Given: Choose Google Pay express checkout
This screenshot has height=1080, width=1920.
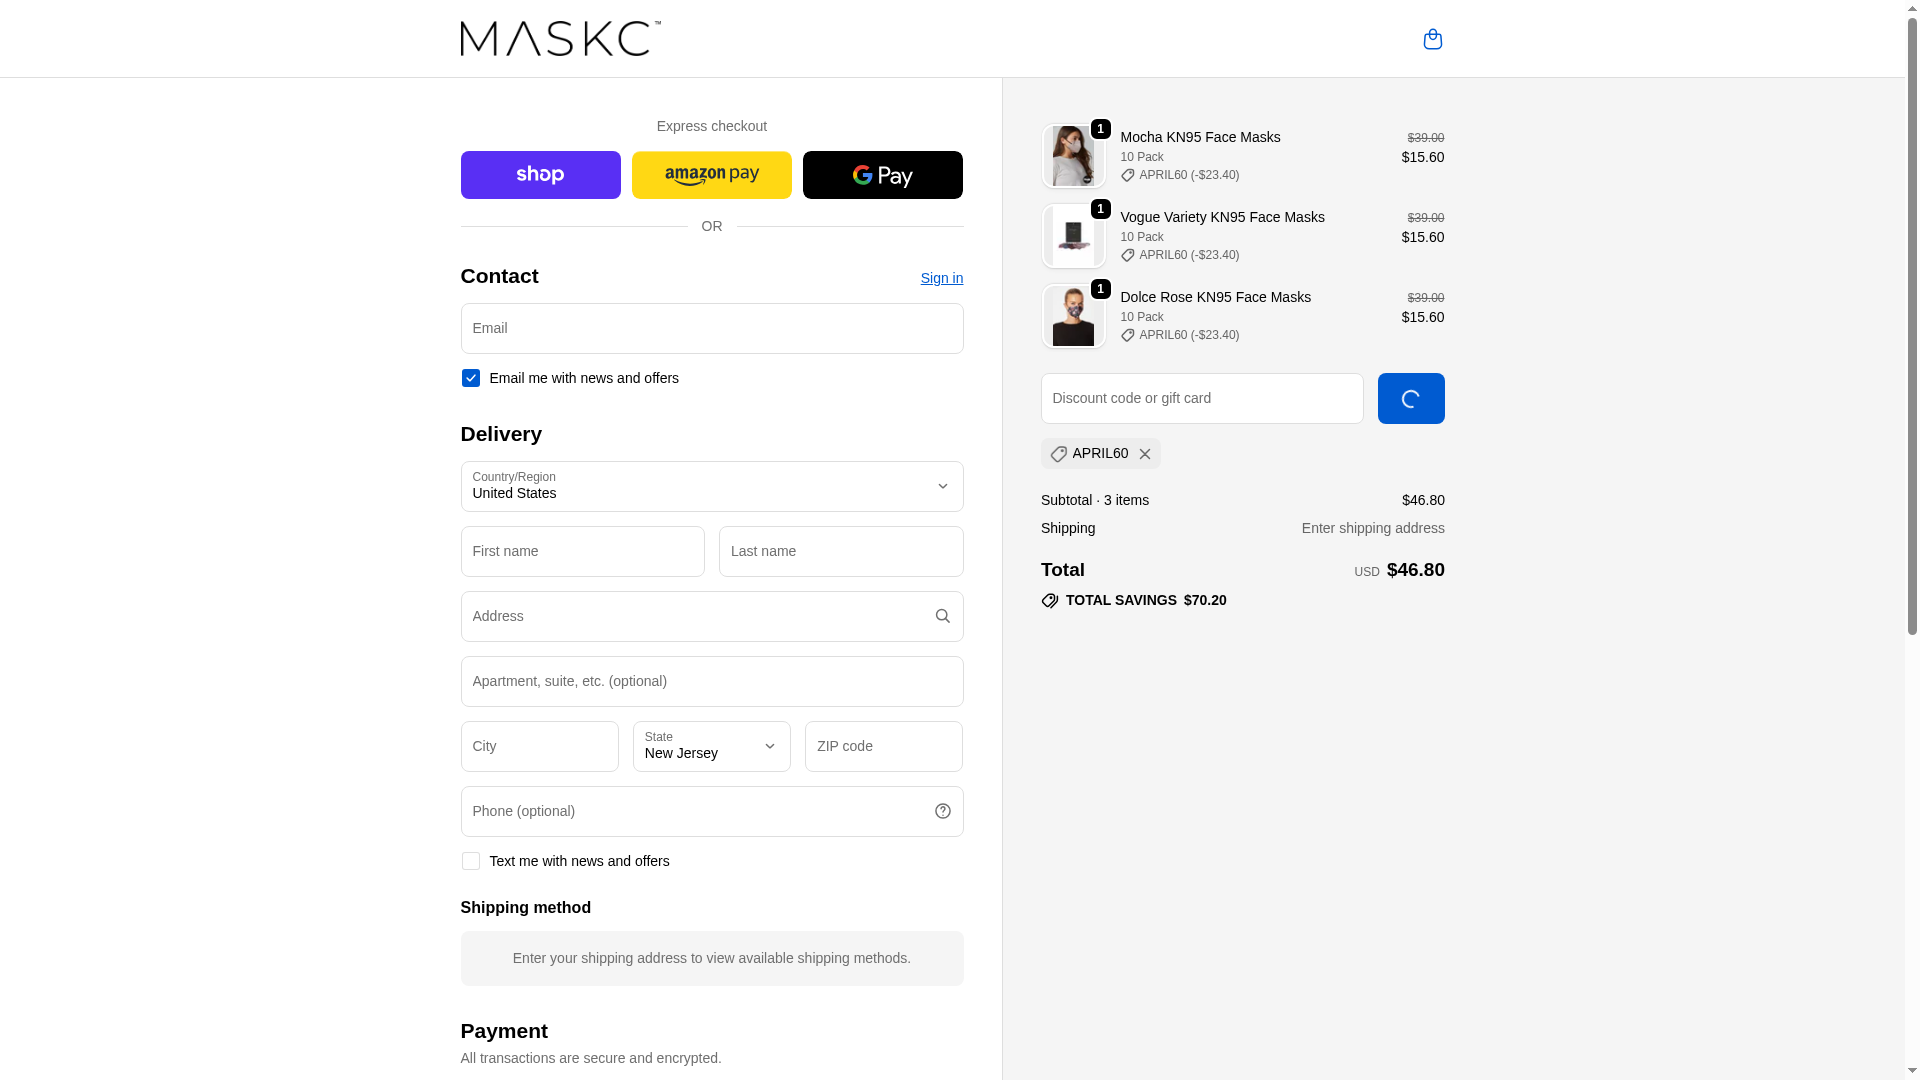Looking at the screenshot, I should click(x=882, y=175).
